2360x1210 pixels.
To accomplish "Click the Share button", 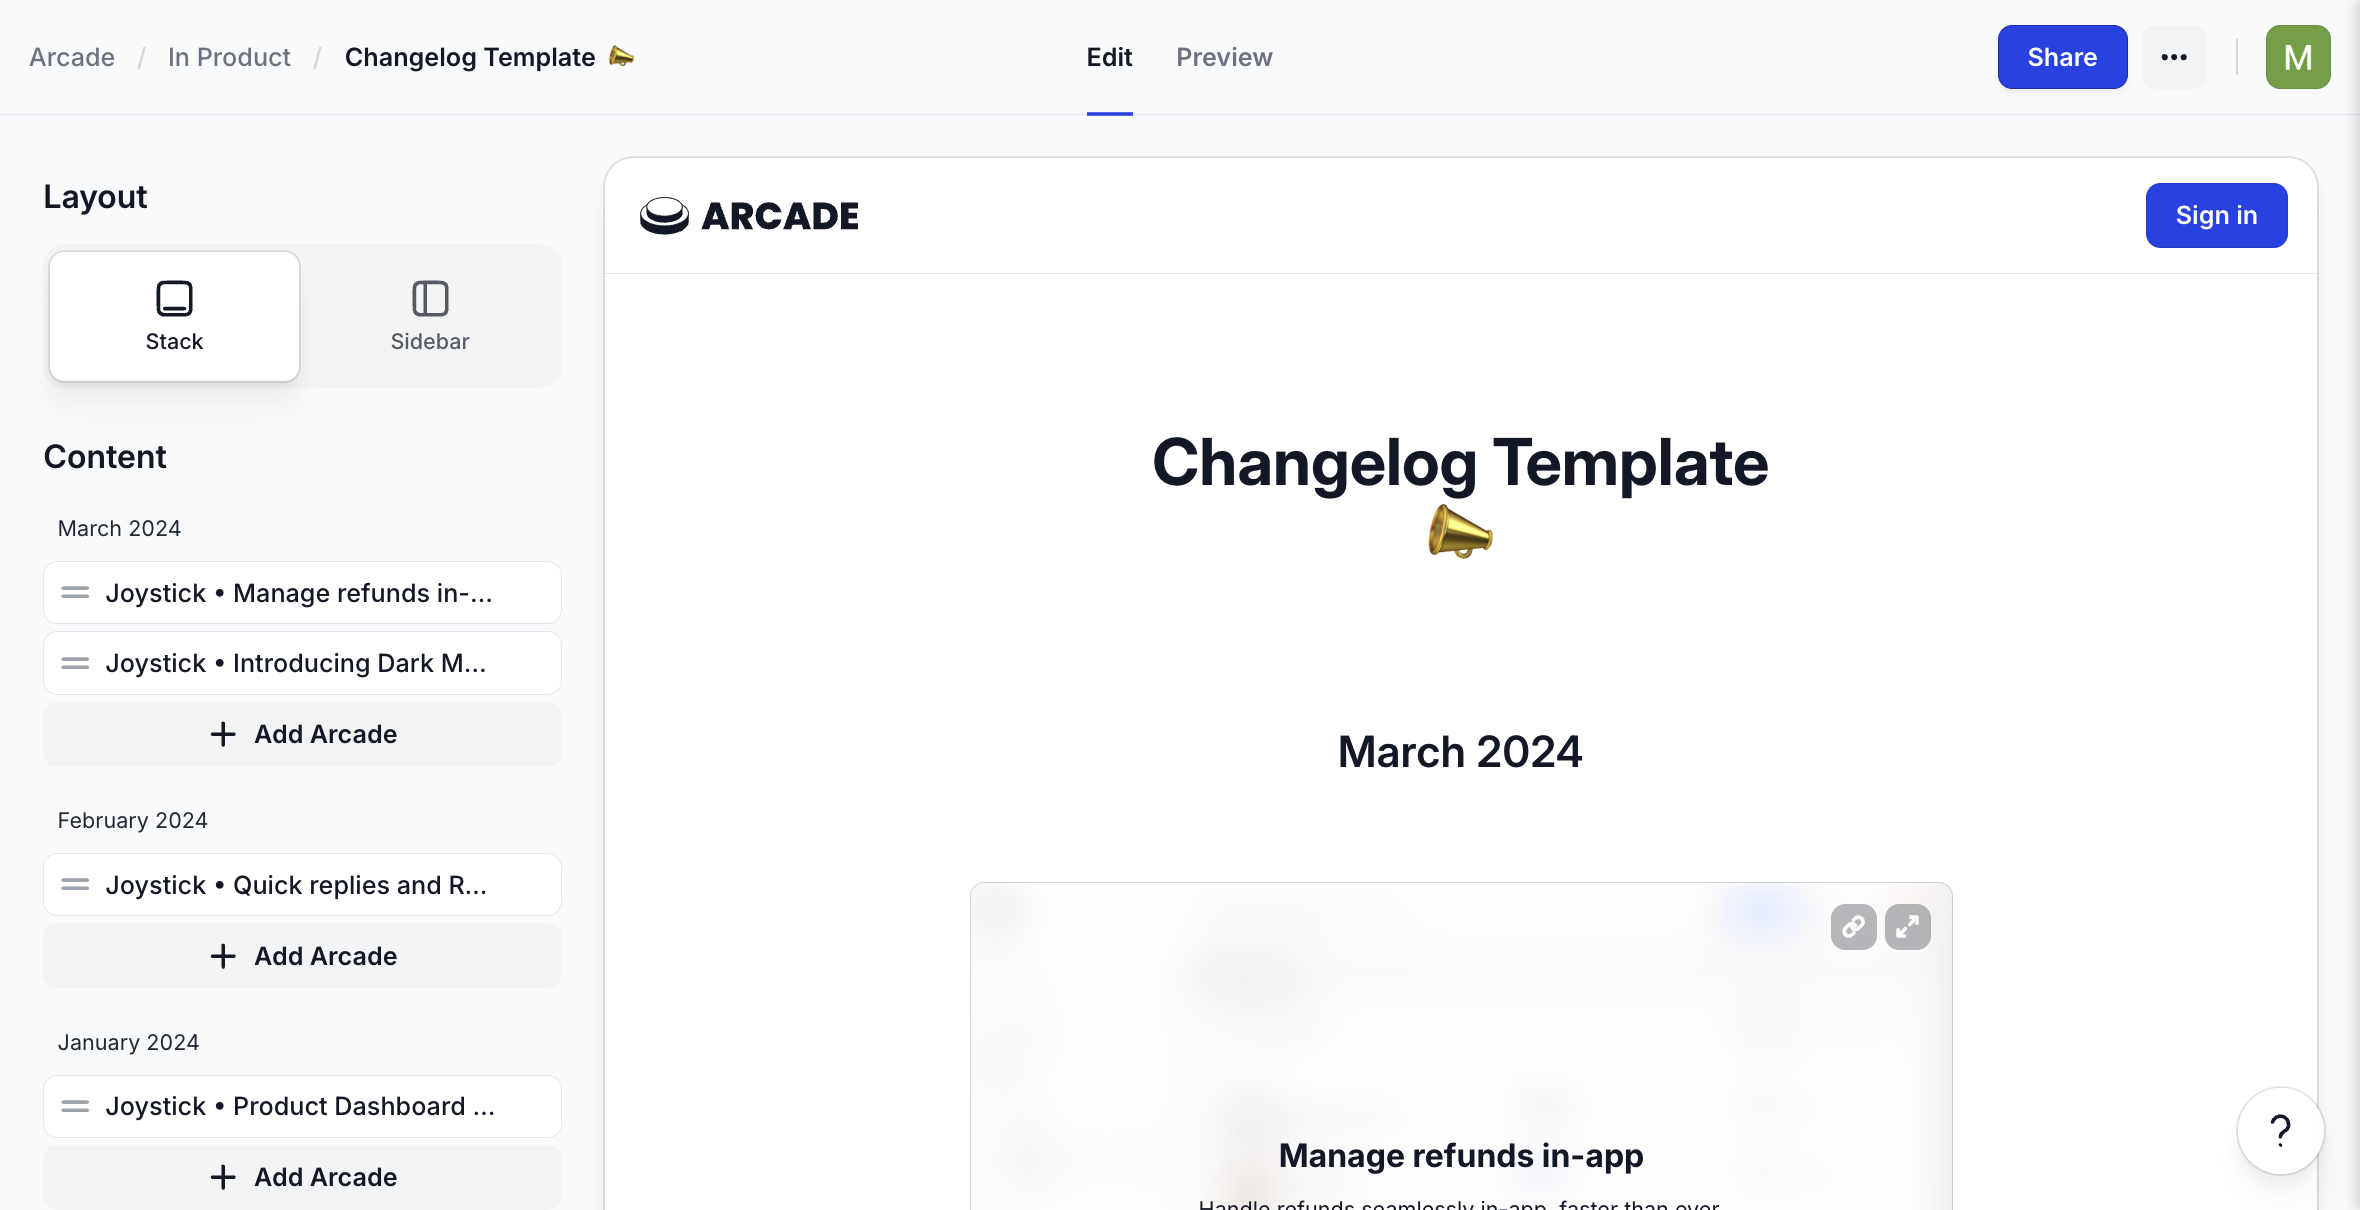I will 2062,56.
